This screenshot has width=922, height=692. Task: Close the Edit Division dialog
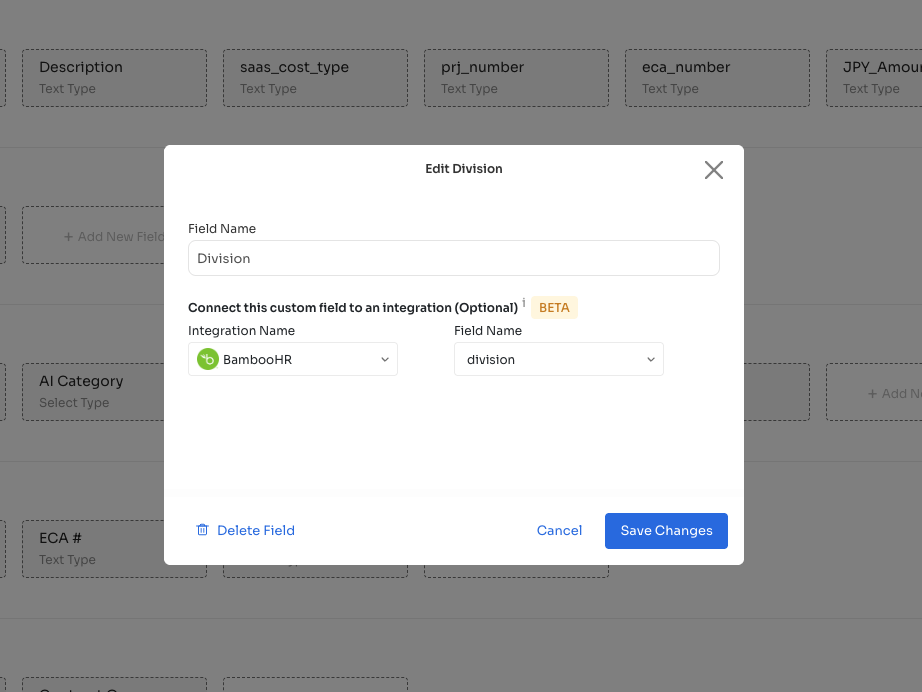[x=713, y=170]
